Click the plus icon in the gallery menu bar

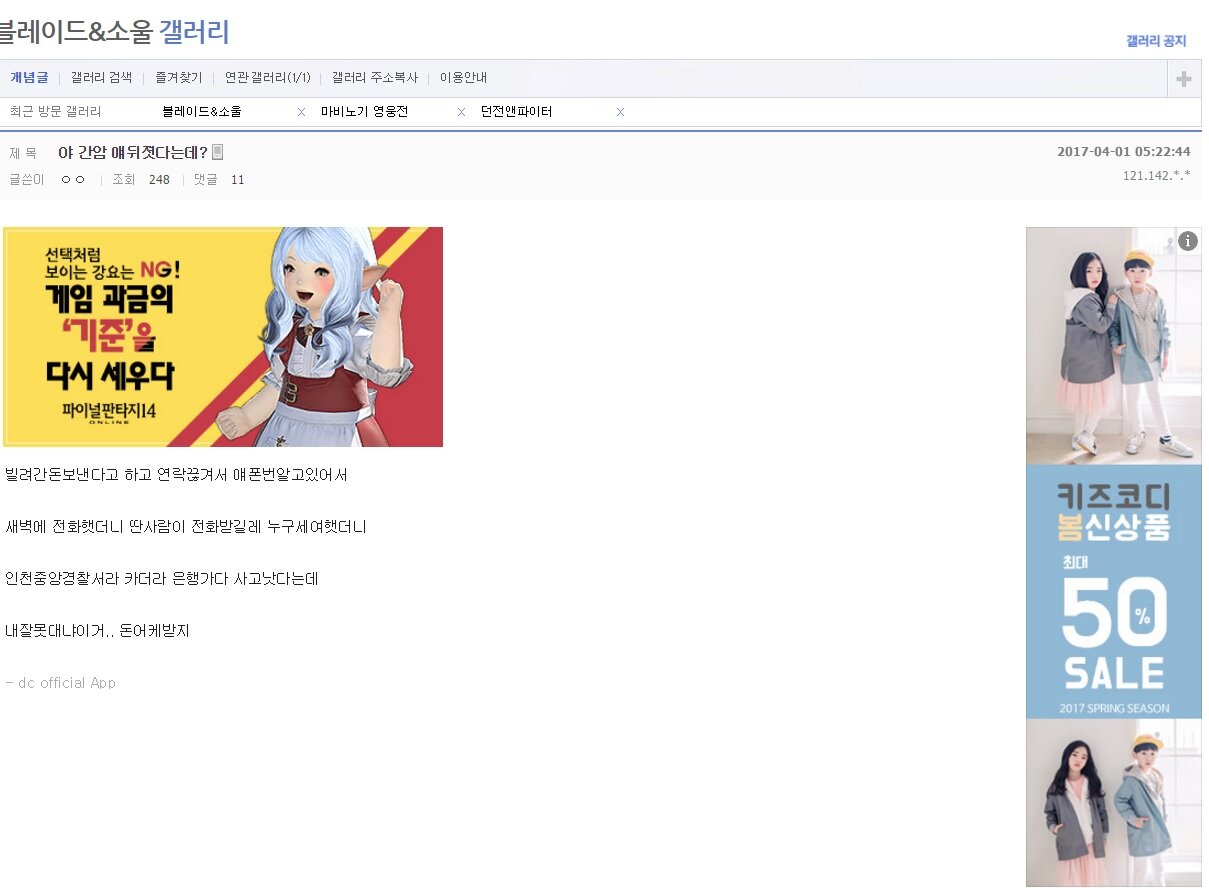tap(1184, 79)
